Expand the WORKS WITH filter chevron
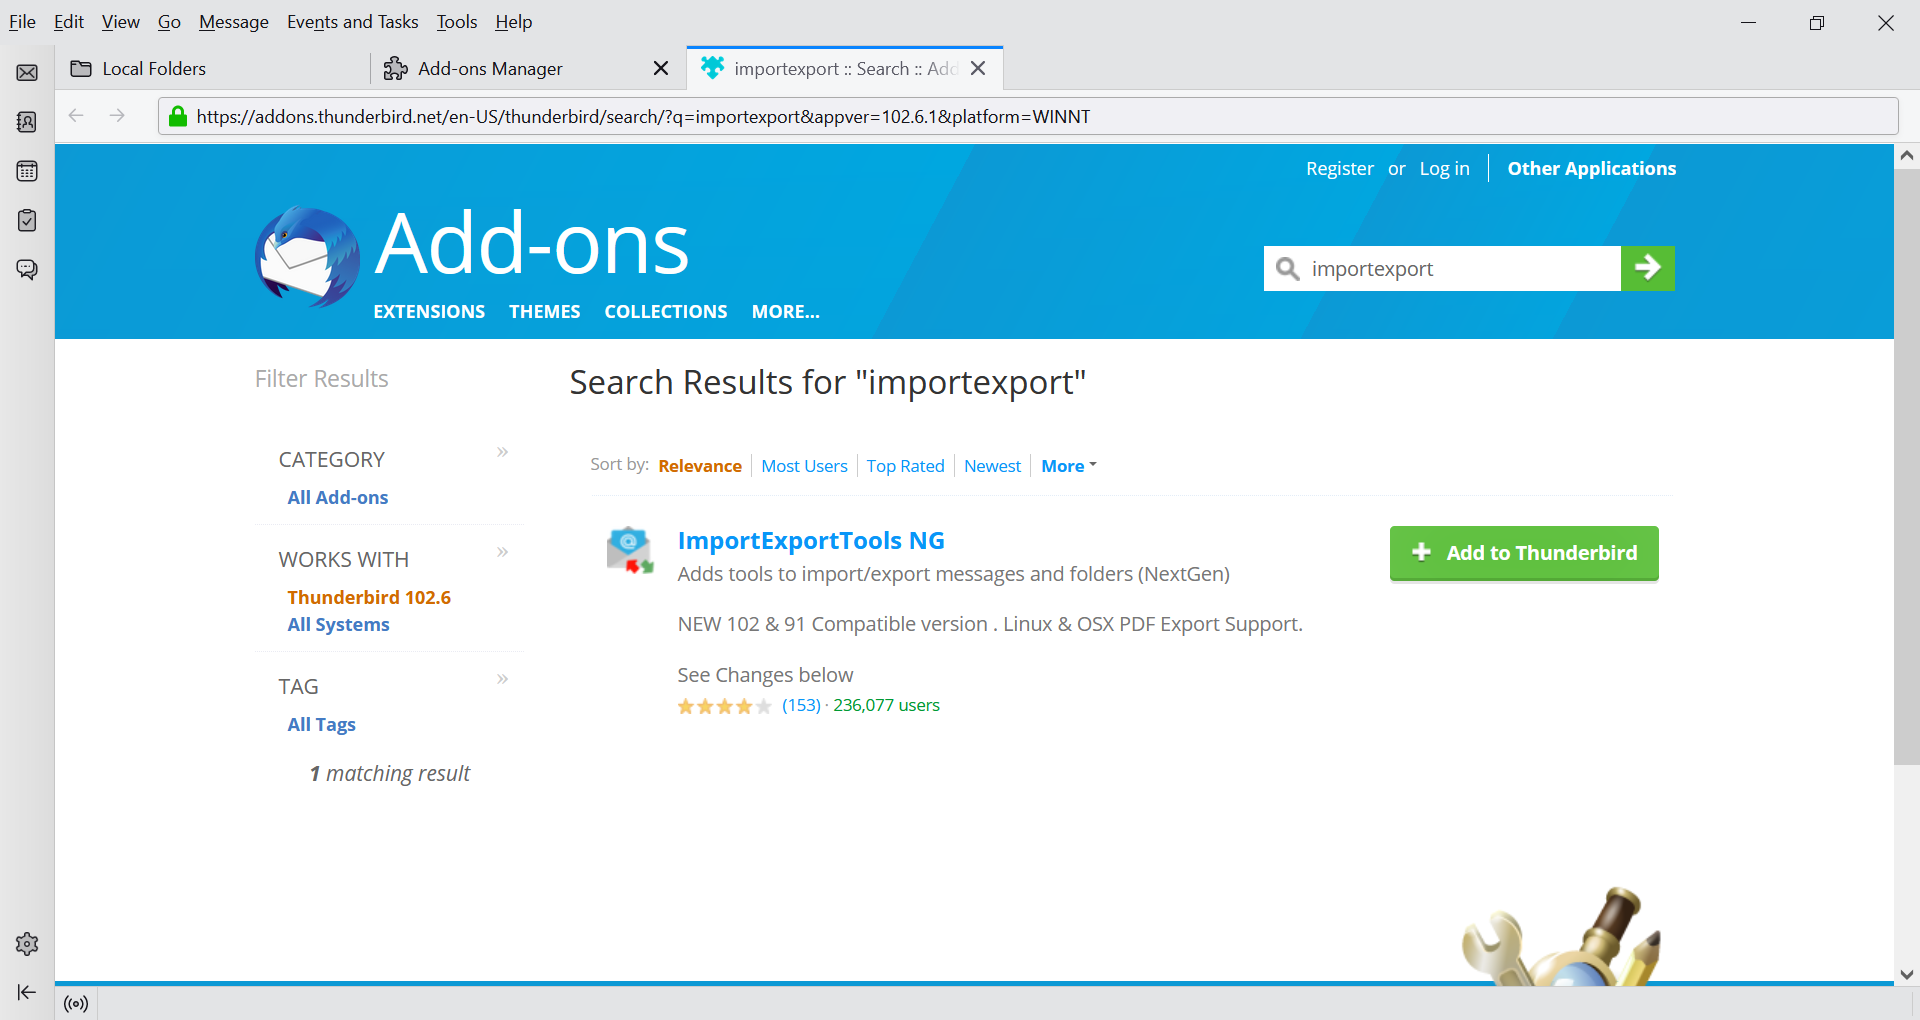The height and width of the screenshot is (1020, 1920). click(503, 552)
